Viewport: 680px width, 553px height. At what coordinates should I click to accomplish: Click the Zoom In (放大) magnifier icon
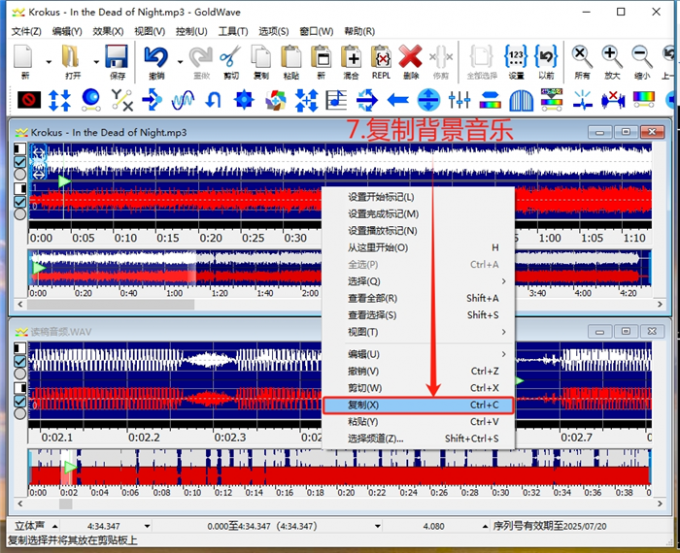pos(612,57)
